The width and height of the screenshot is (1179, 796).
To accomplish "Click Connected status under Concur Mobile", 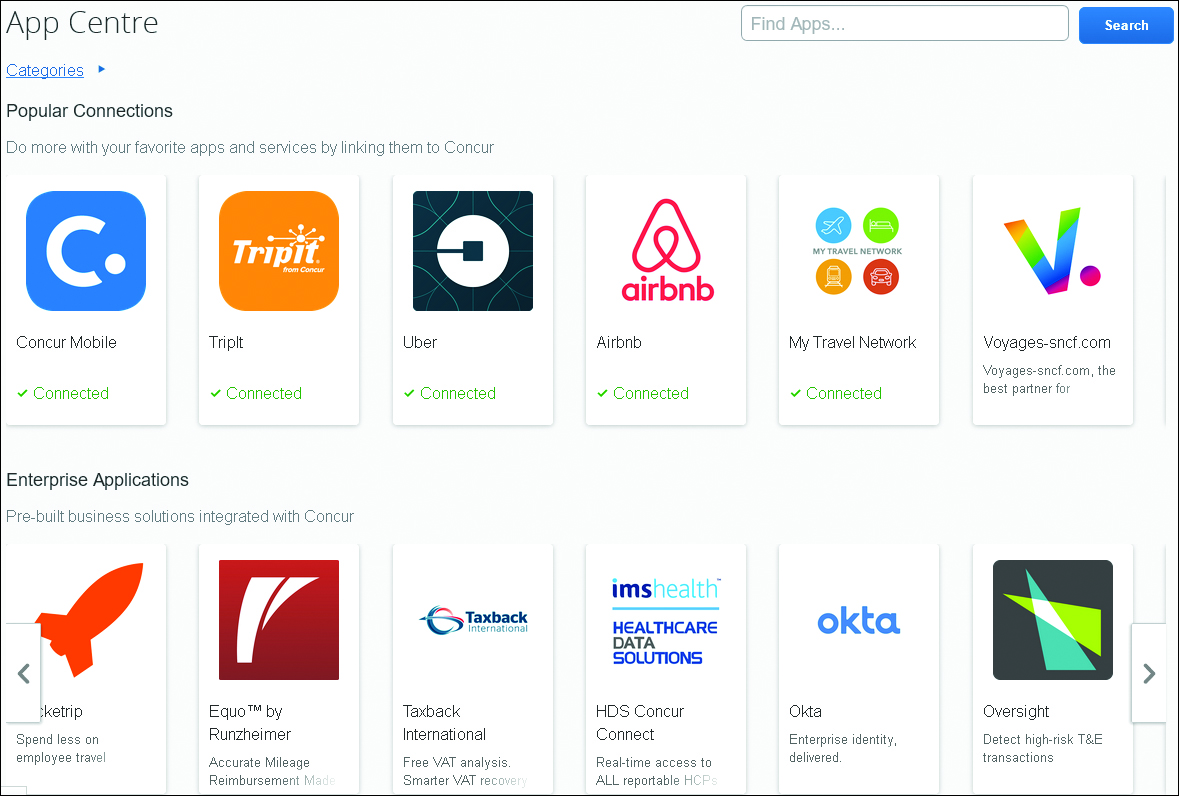I will point(63,393).
